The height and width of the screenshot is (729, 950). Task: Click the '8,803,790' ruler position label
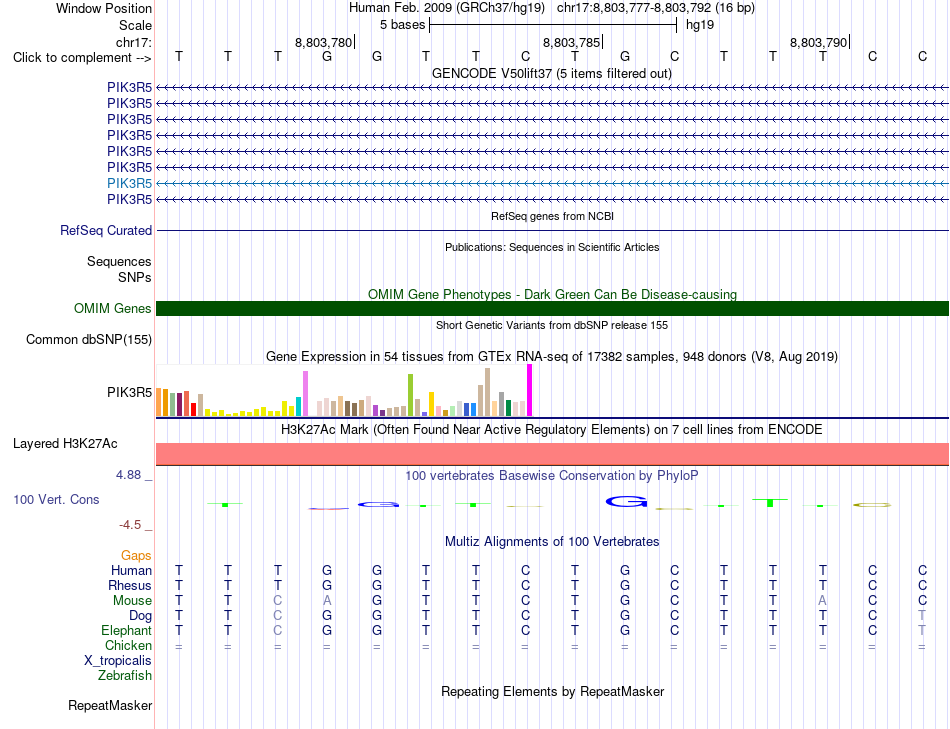pyautogui.click(x=819, y=42)
